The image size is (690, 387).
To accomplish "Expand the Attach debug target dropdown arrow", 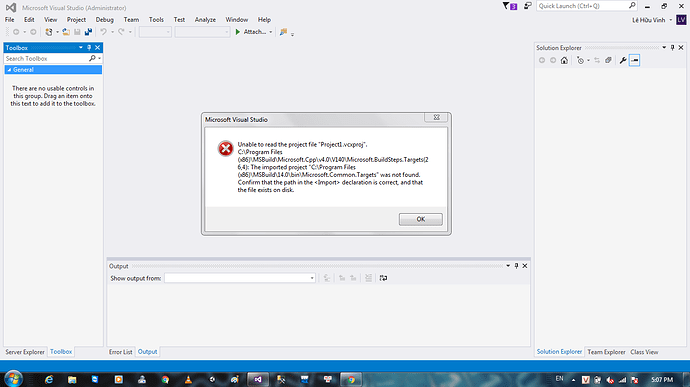I will pos(270,32).
